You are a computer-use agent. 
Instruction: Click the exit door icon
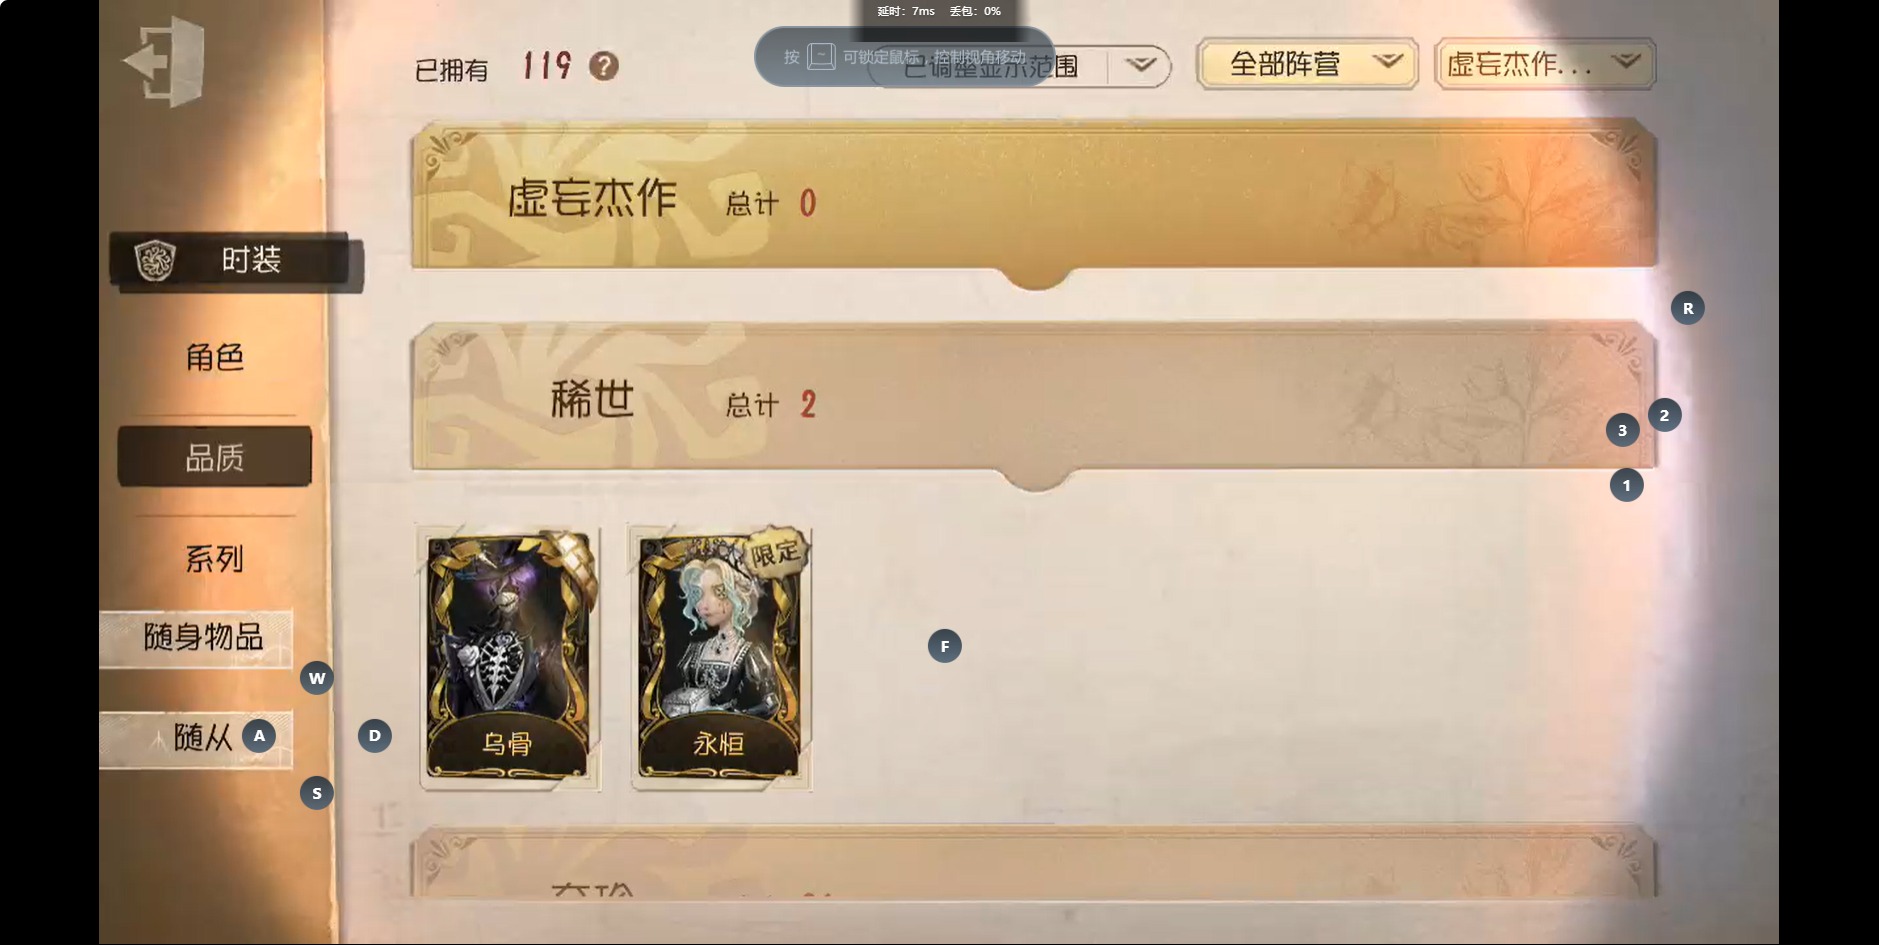pos(165,61)
